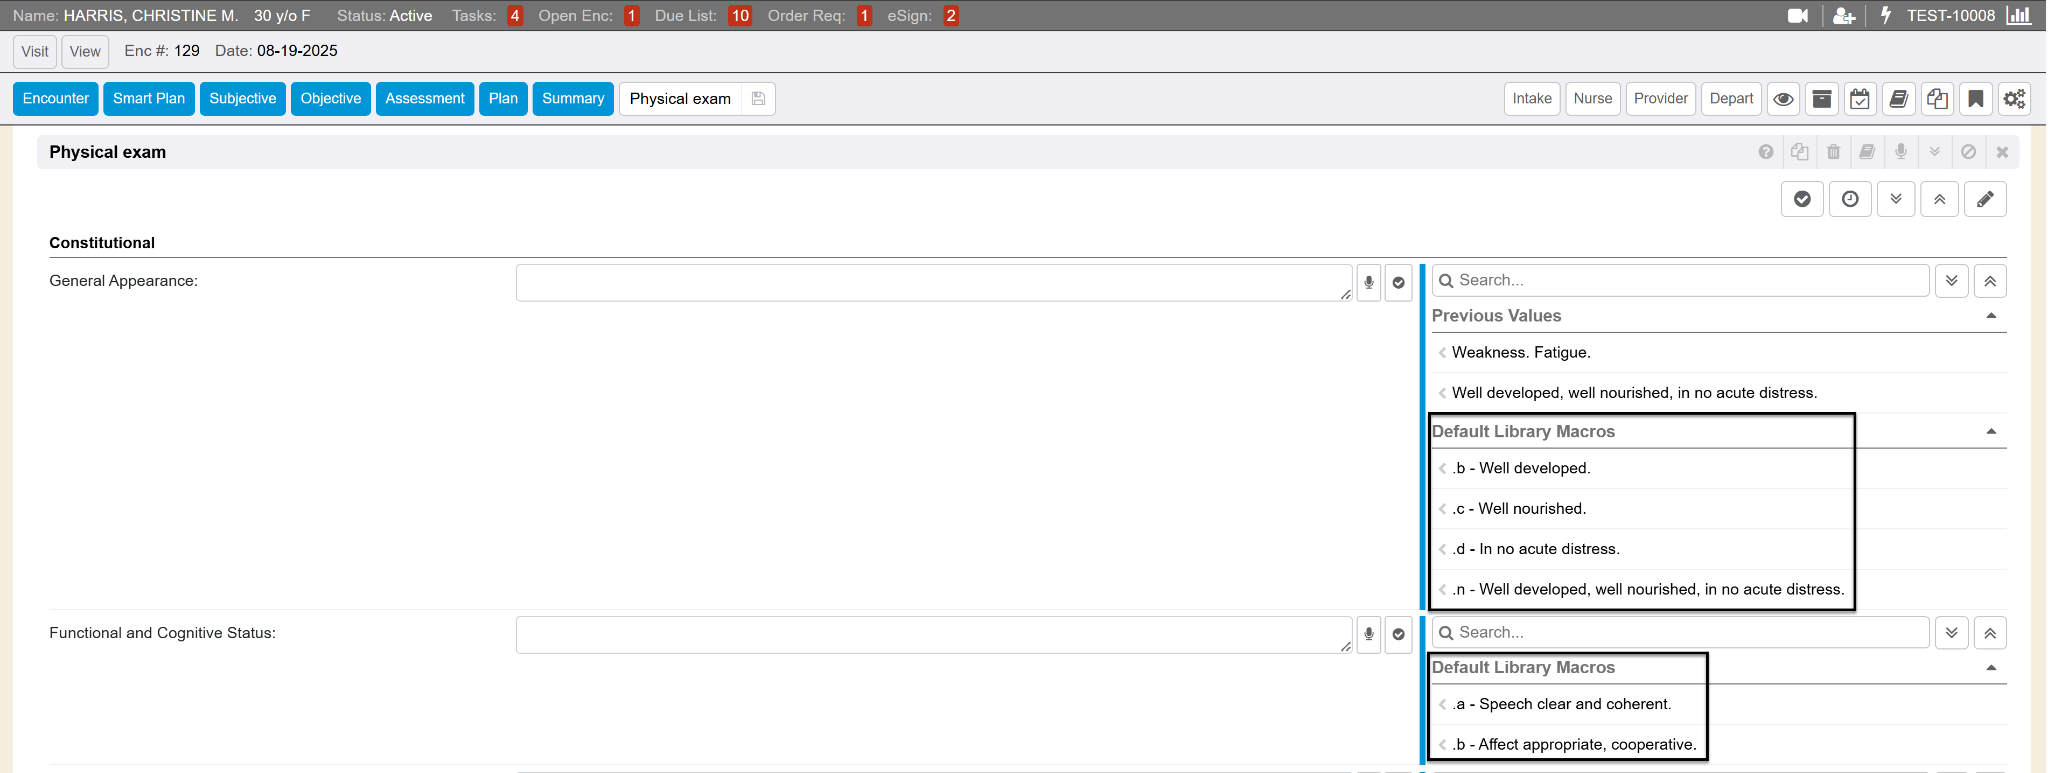Toggle check-circle for Functional and Cognitive Status
Image resolution: width=2048 pixels, height=773 pixels.
1398,635
